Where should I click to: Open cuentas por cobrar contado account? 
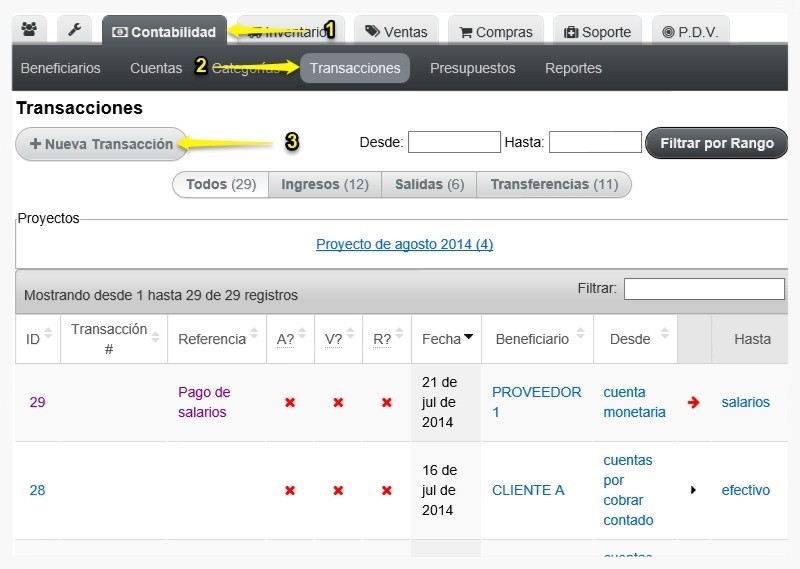pyautogui.click(x=628, y=490)
